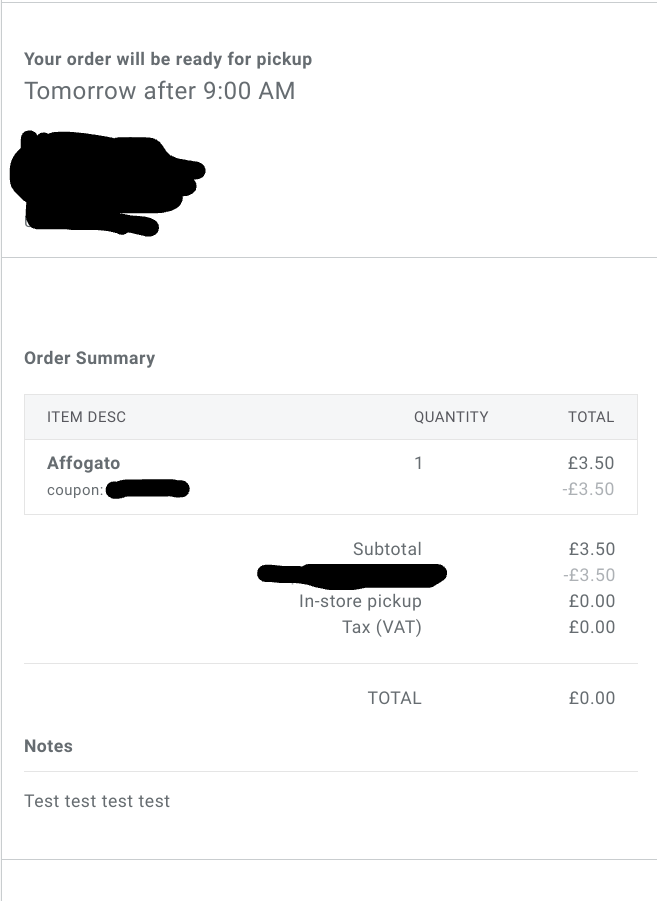This screenshot has height=901, width=657.
Task: Click the Subtotal label
Action: pyautogui.click(x=387, y=549)
